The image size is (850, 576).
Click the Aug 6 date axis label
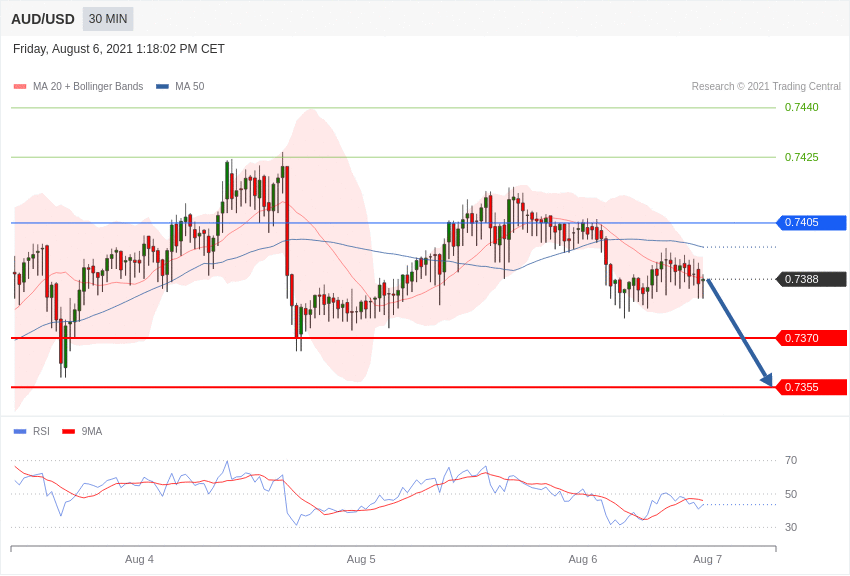coord(583,559)
